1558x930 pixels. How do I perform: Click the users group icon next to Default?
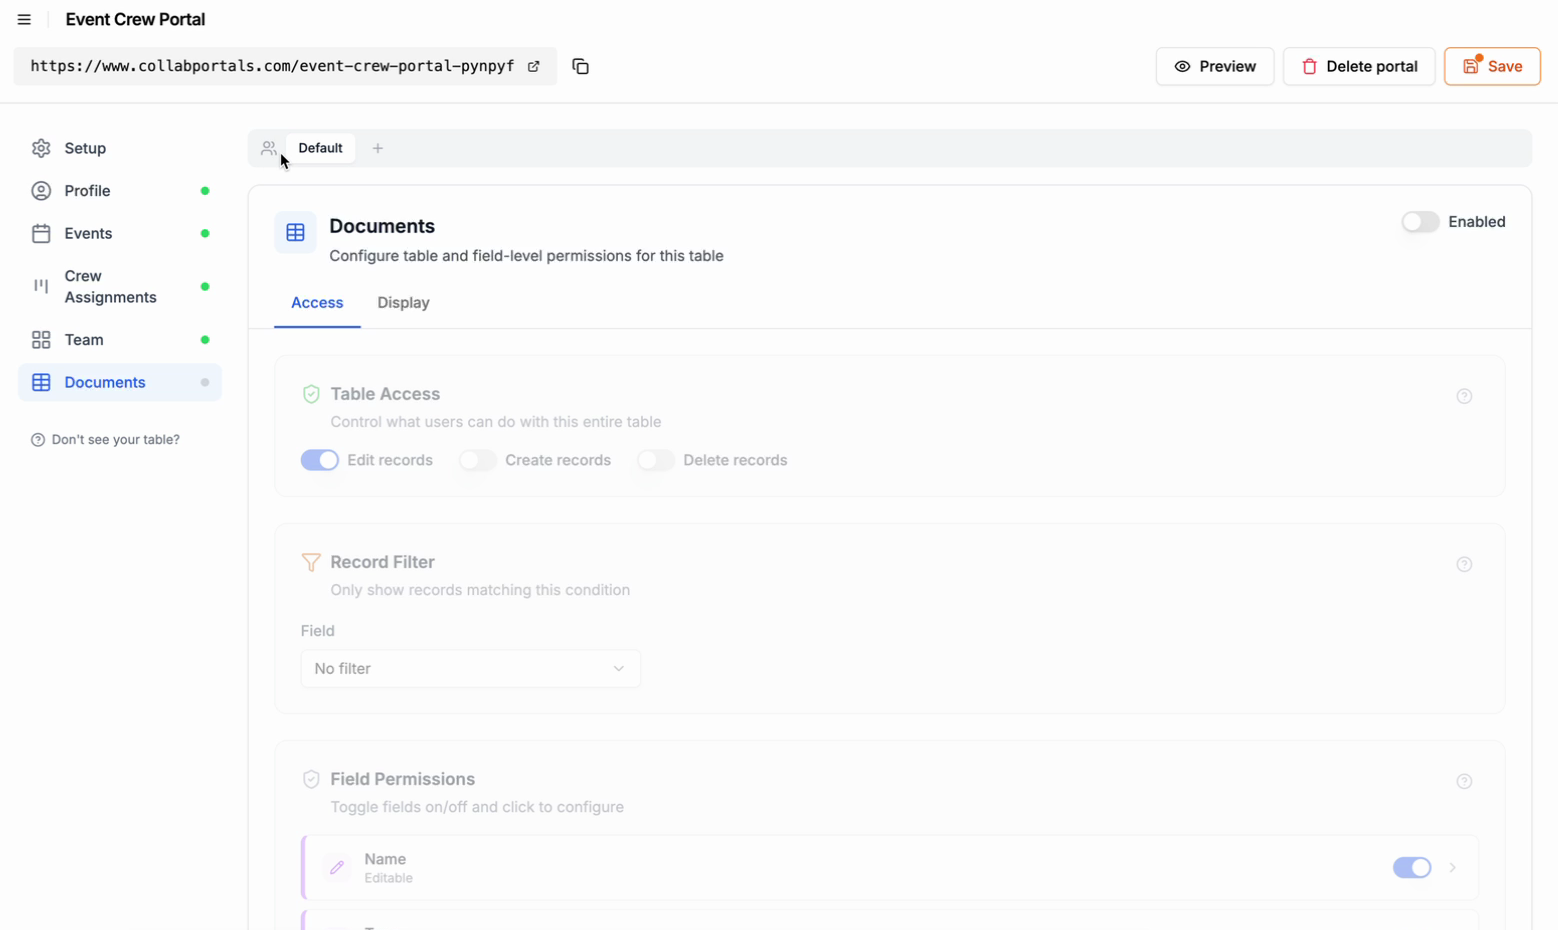tap(268, 148)
